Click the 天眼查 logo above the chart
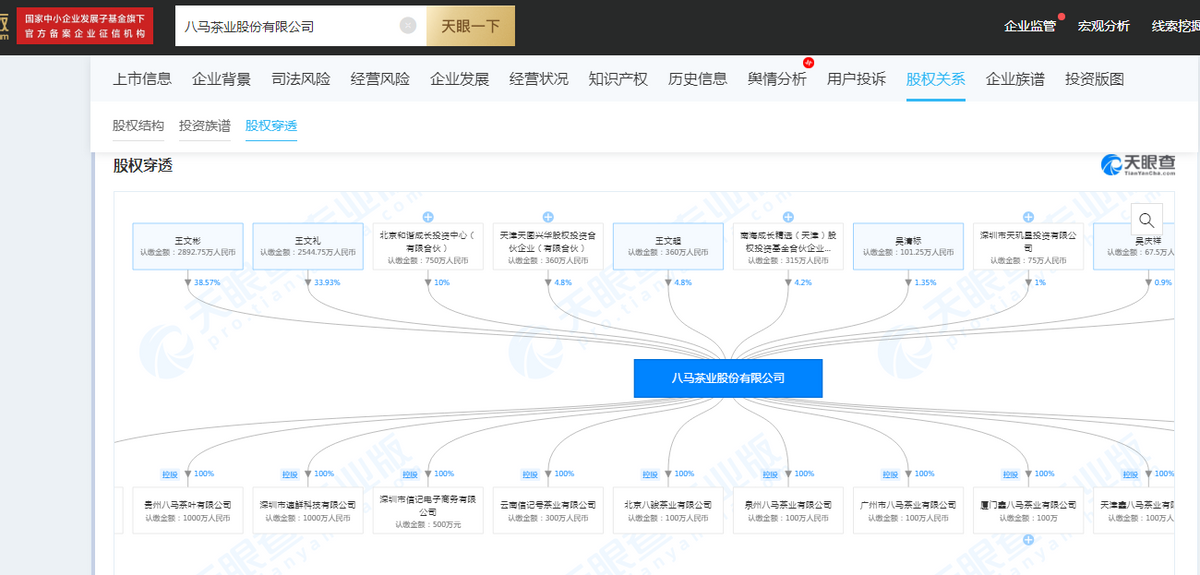Viewport: 1200px width, 575px height. pyautogui.click(x=1138, y=165)
